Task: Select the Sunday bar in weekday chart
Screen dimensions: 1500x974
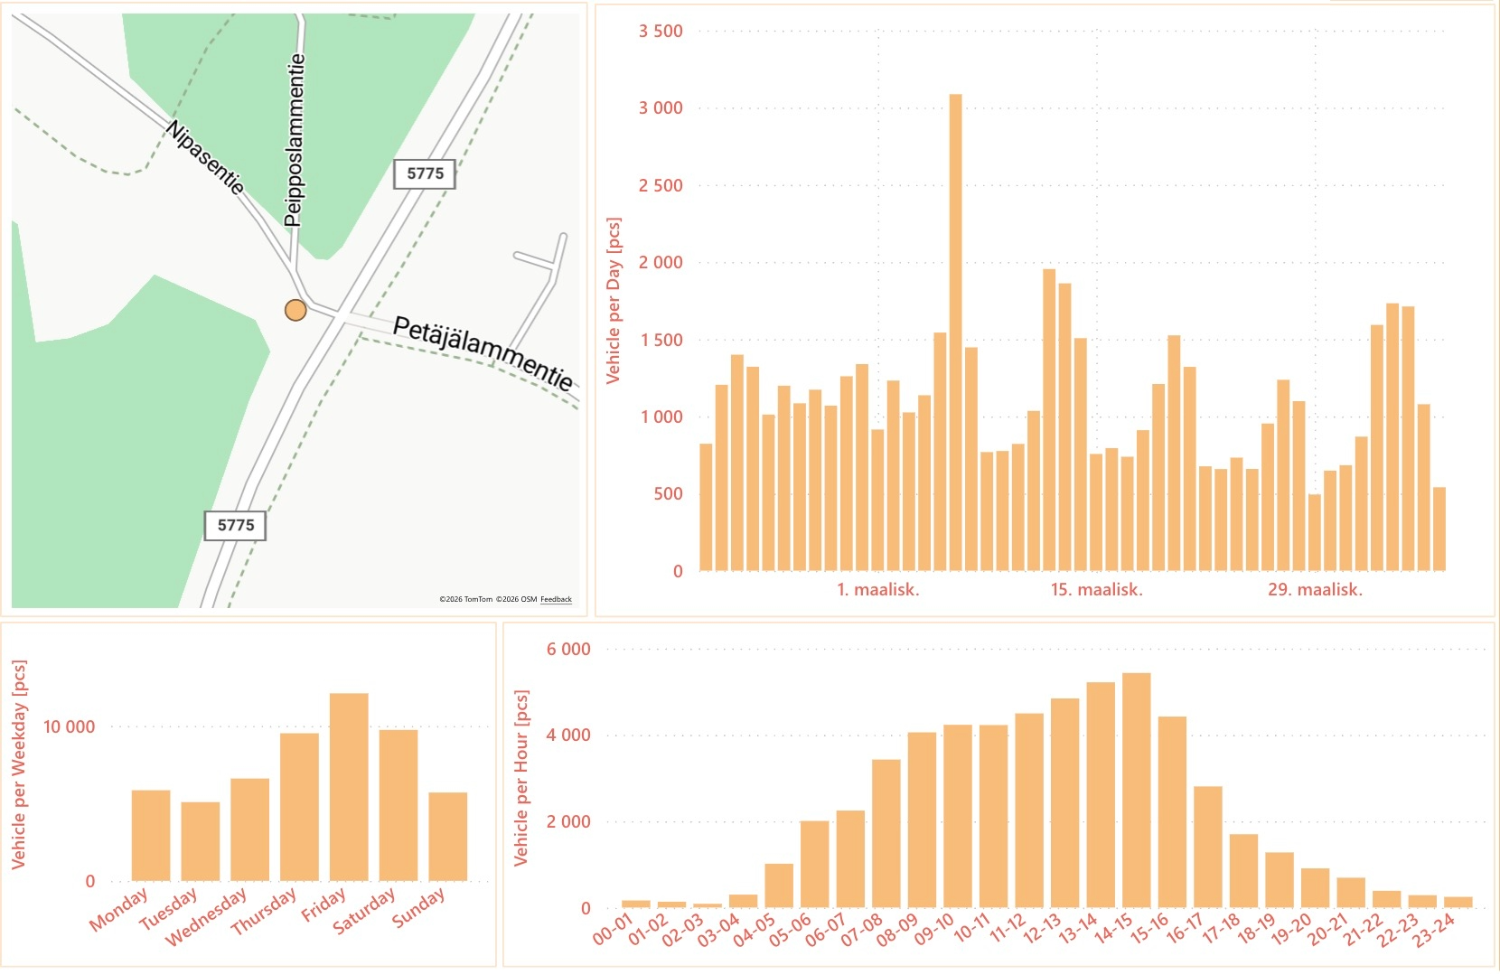Action: pyautogui.click(x=448, y=836)
